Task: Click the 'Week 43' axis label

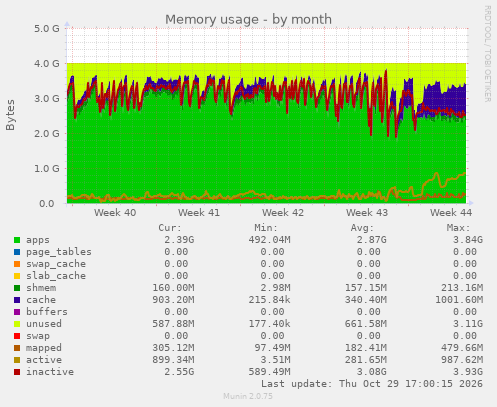Action: pos(367,213)
